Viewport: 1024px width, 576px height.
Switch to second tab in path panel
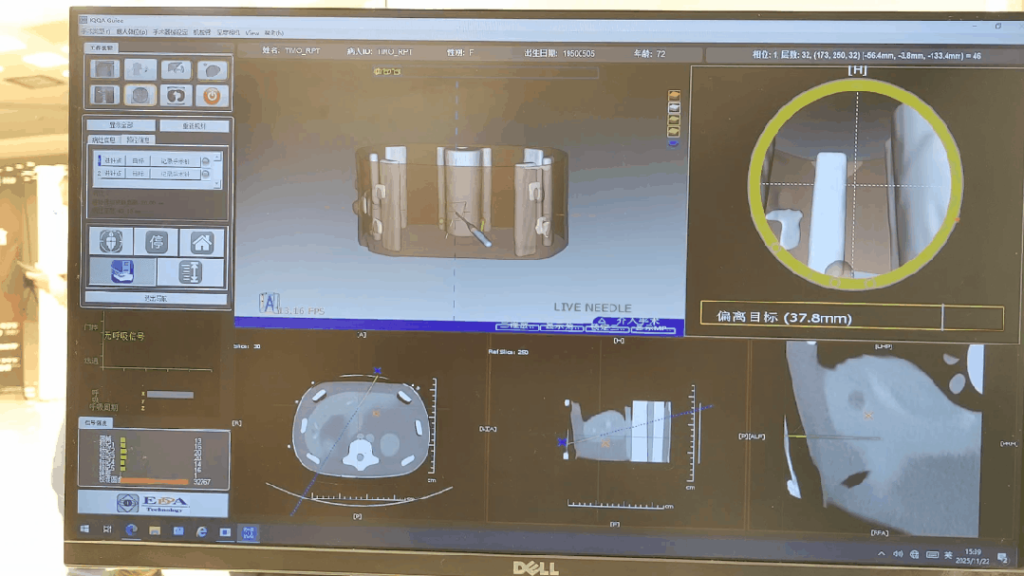137,141
